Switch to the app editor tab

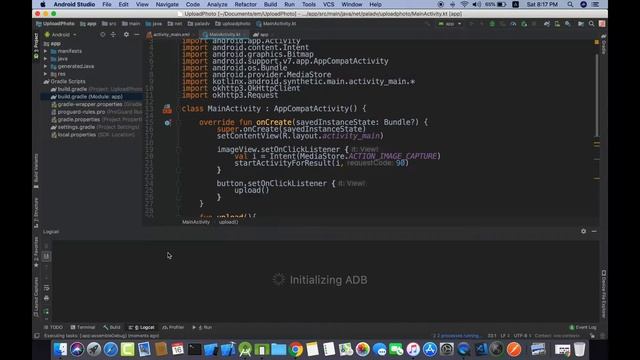261,35
